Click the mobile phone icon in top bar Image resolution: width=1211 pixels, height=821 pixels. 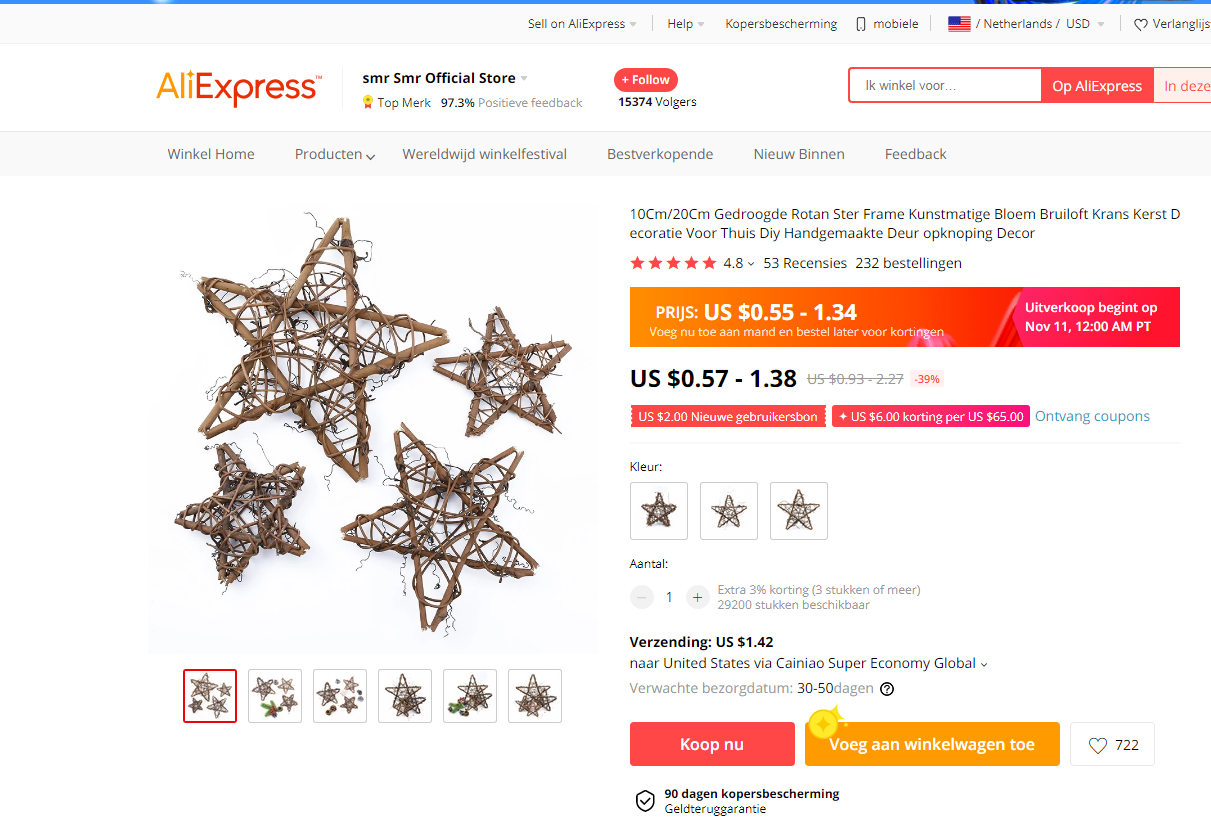tap(861, 24)
